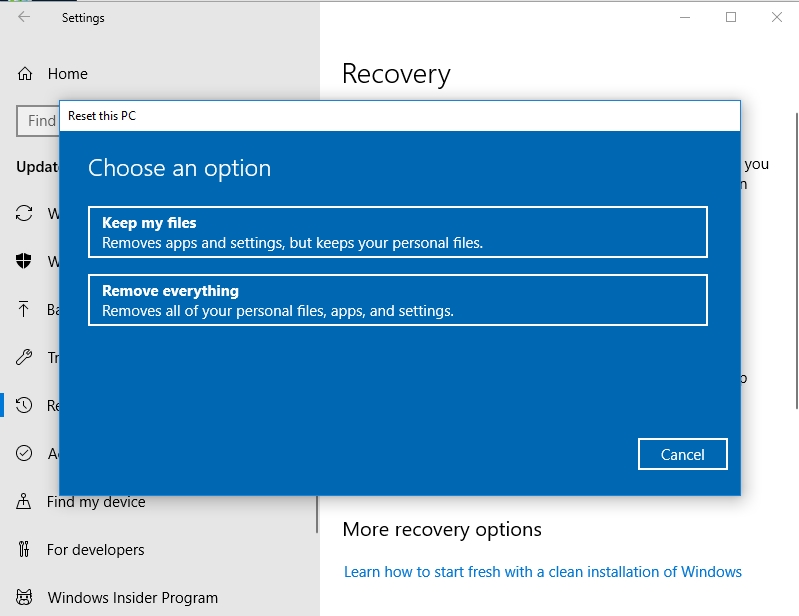The image size is (799, 616).
Task: Choose the Keep my files option
Action: pos(397,232)
